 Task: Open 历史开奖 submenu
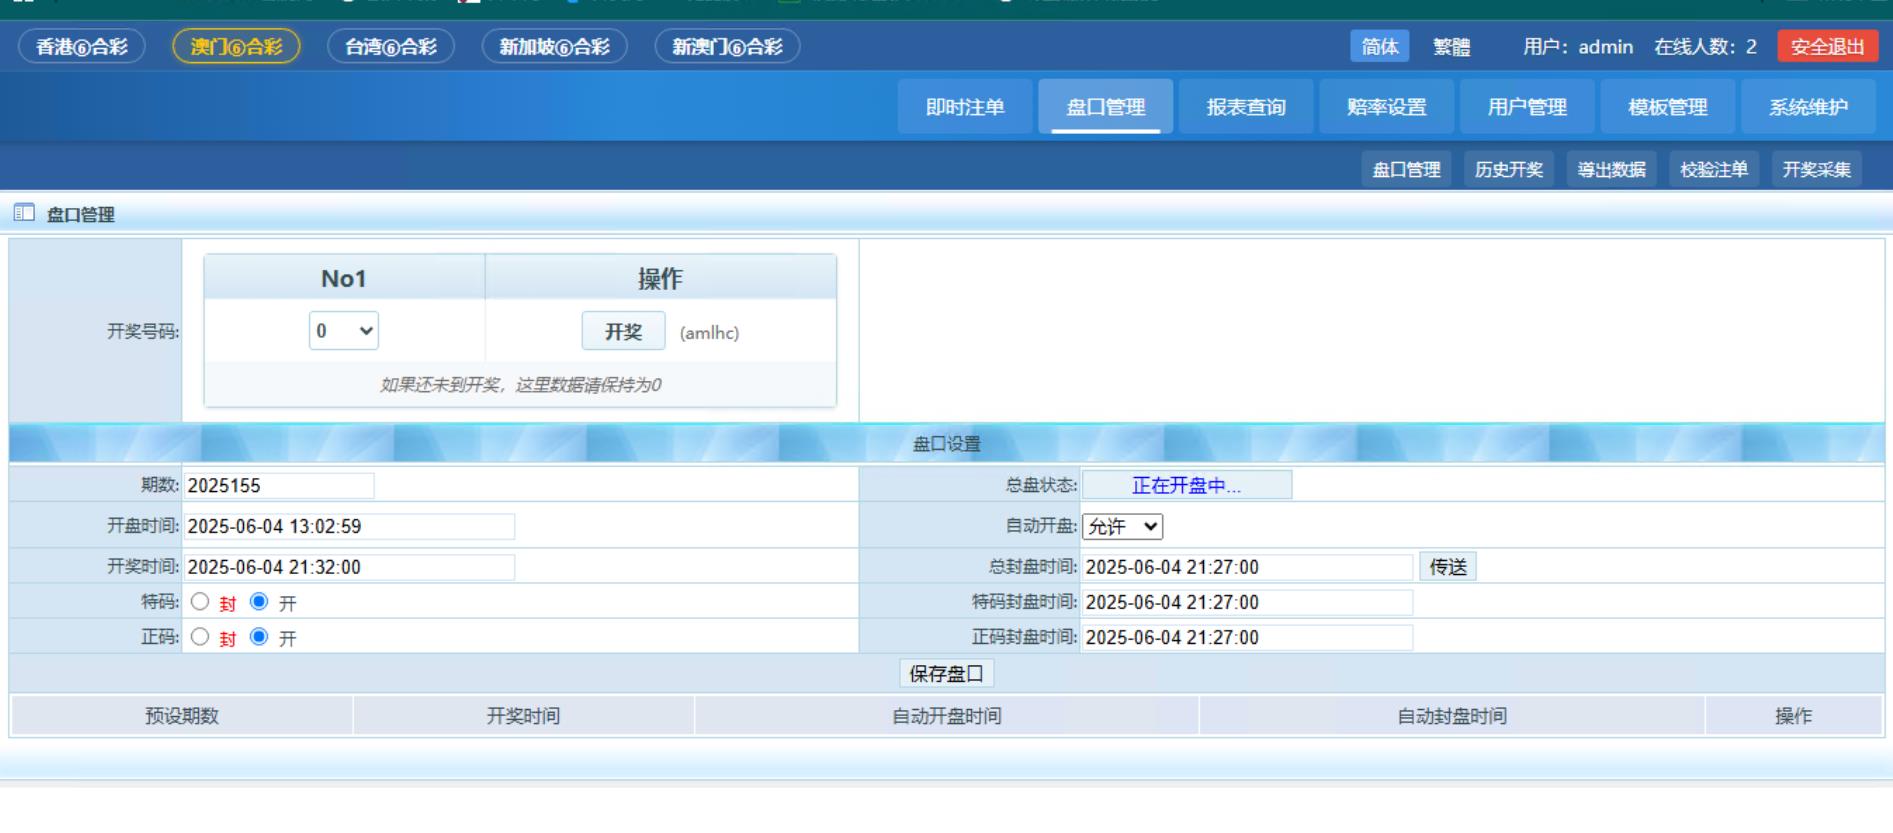click(1508, 170)
